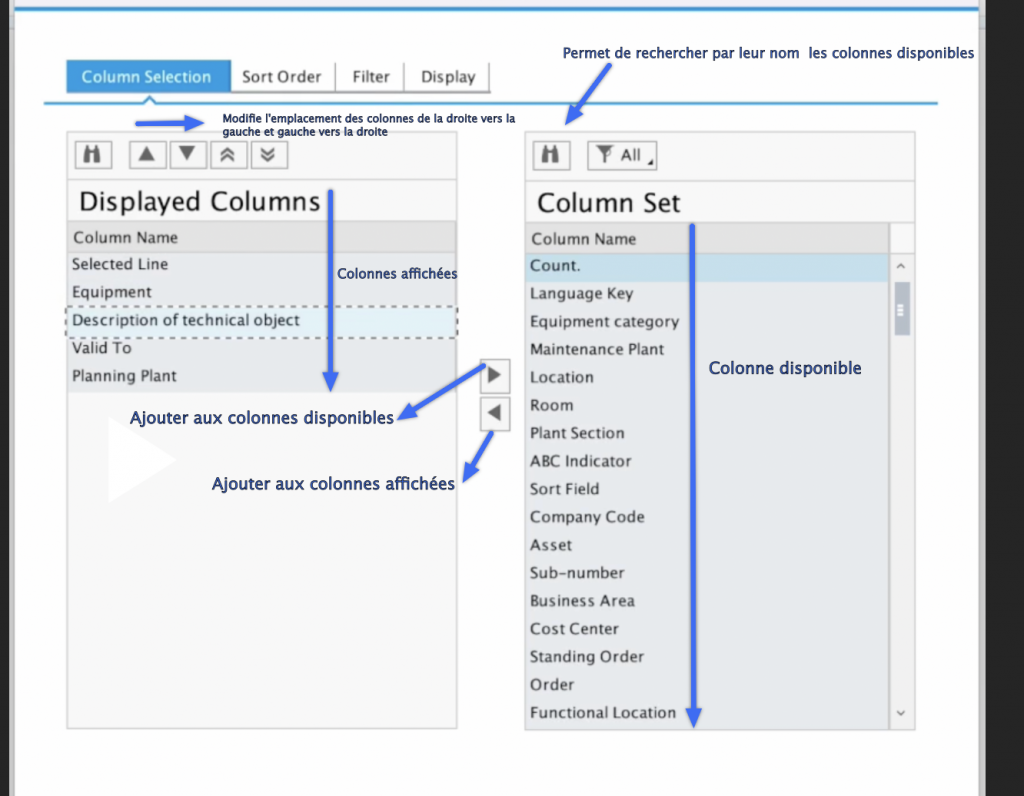Click binoculars search icon in Column Set
The height and width of the screenshot is (796, 1024).
pos(549,155)
